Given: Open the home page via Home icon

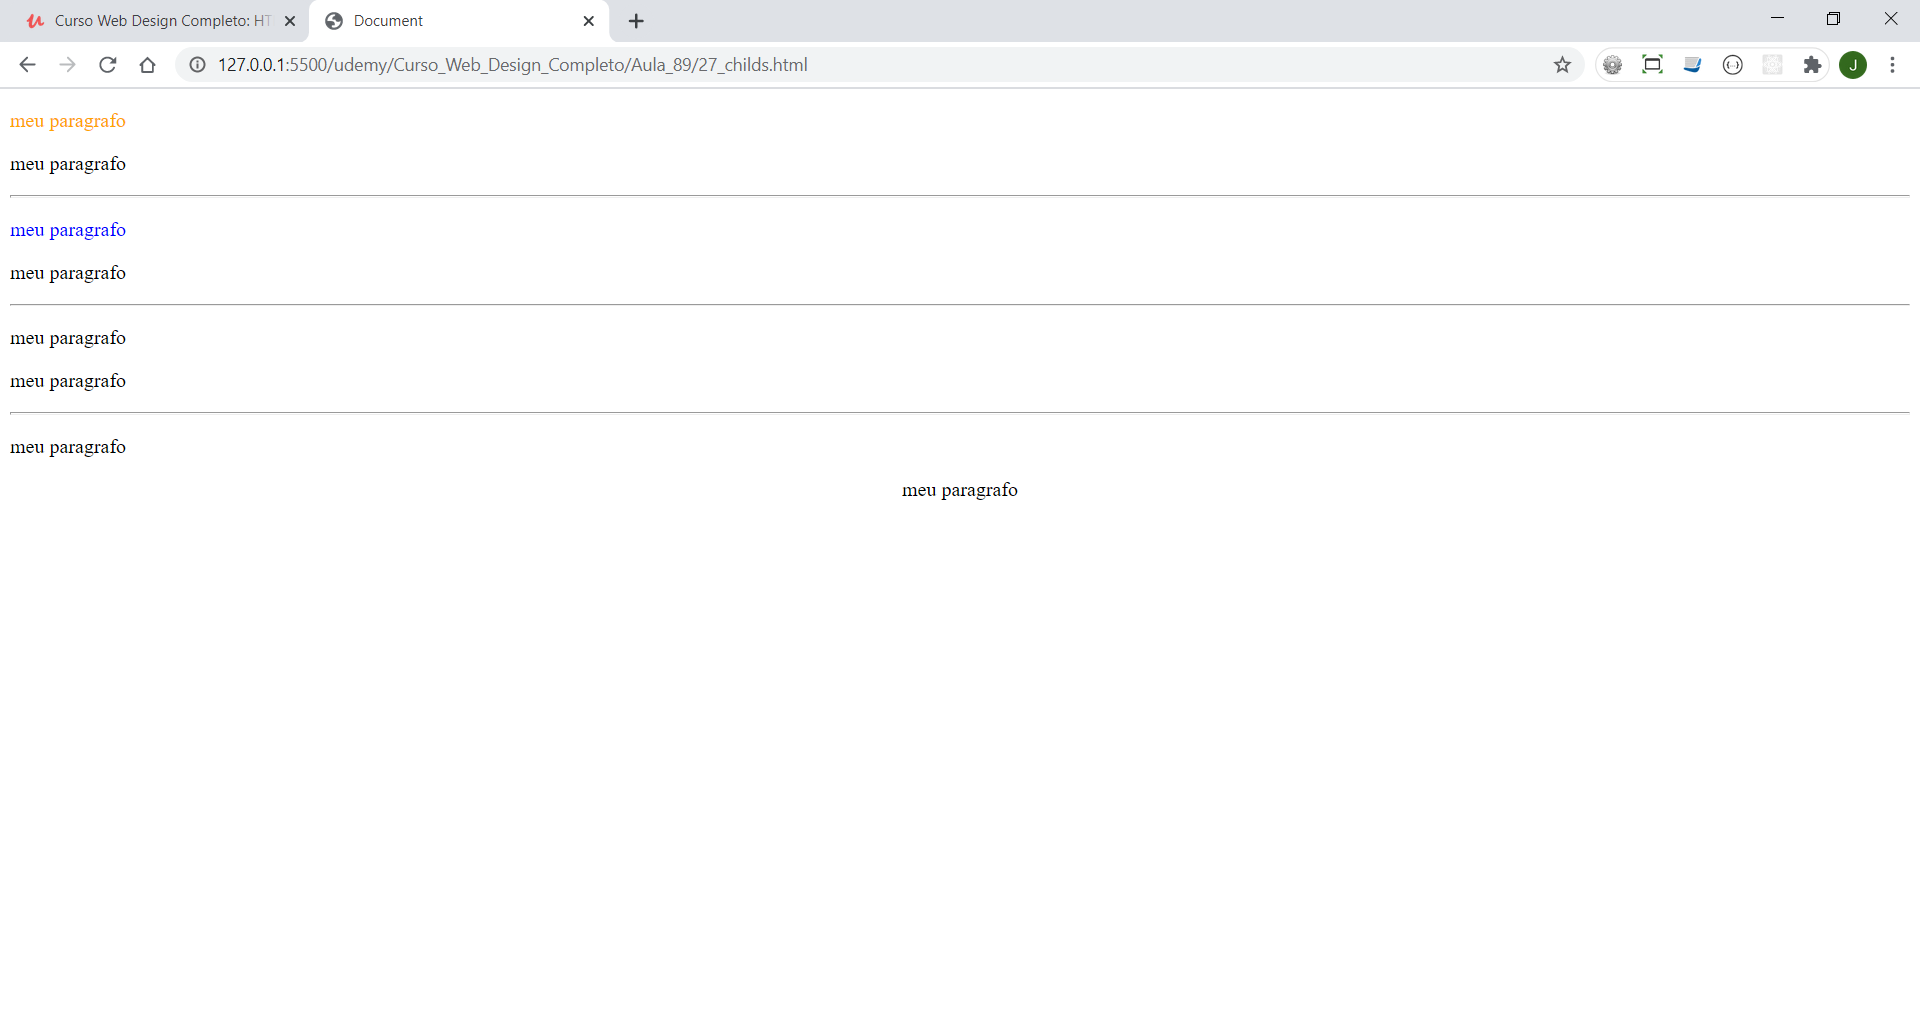Looking at the screenshot, I should pyautogui.click(x=147, y=65).
